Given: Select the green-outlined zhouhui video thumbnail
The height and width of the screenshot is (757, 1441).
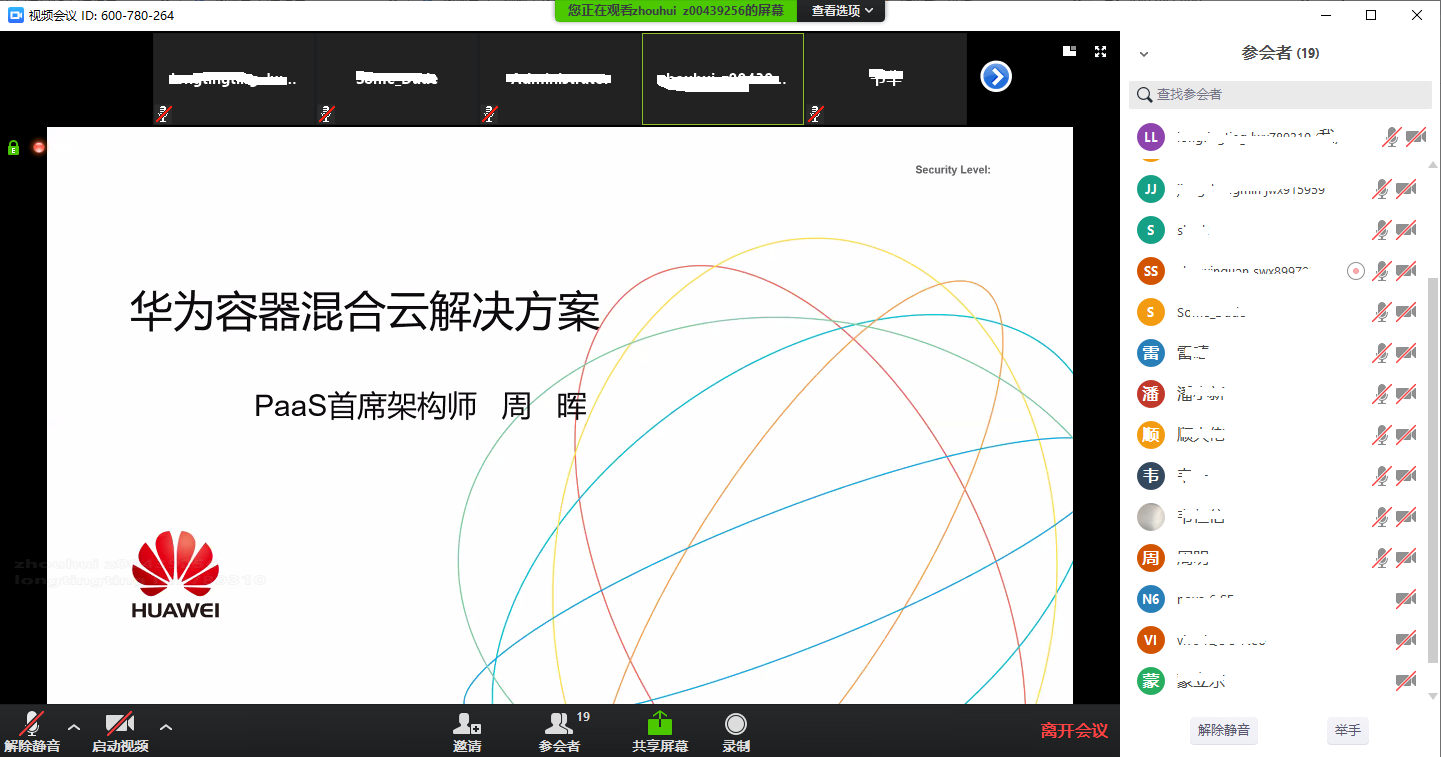Looking at the screenshot, I should coord(723,79).
